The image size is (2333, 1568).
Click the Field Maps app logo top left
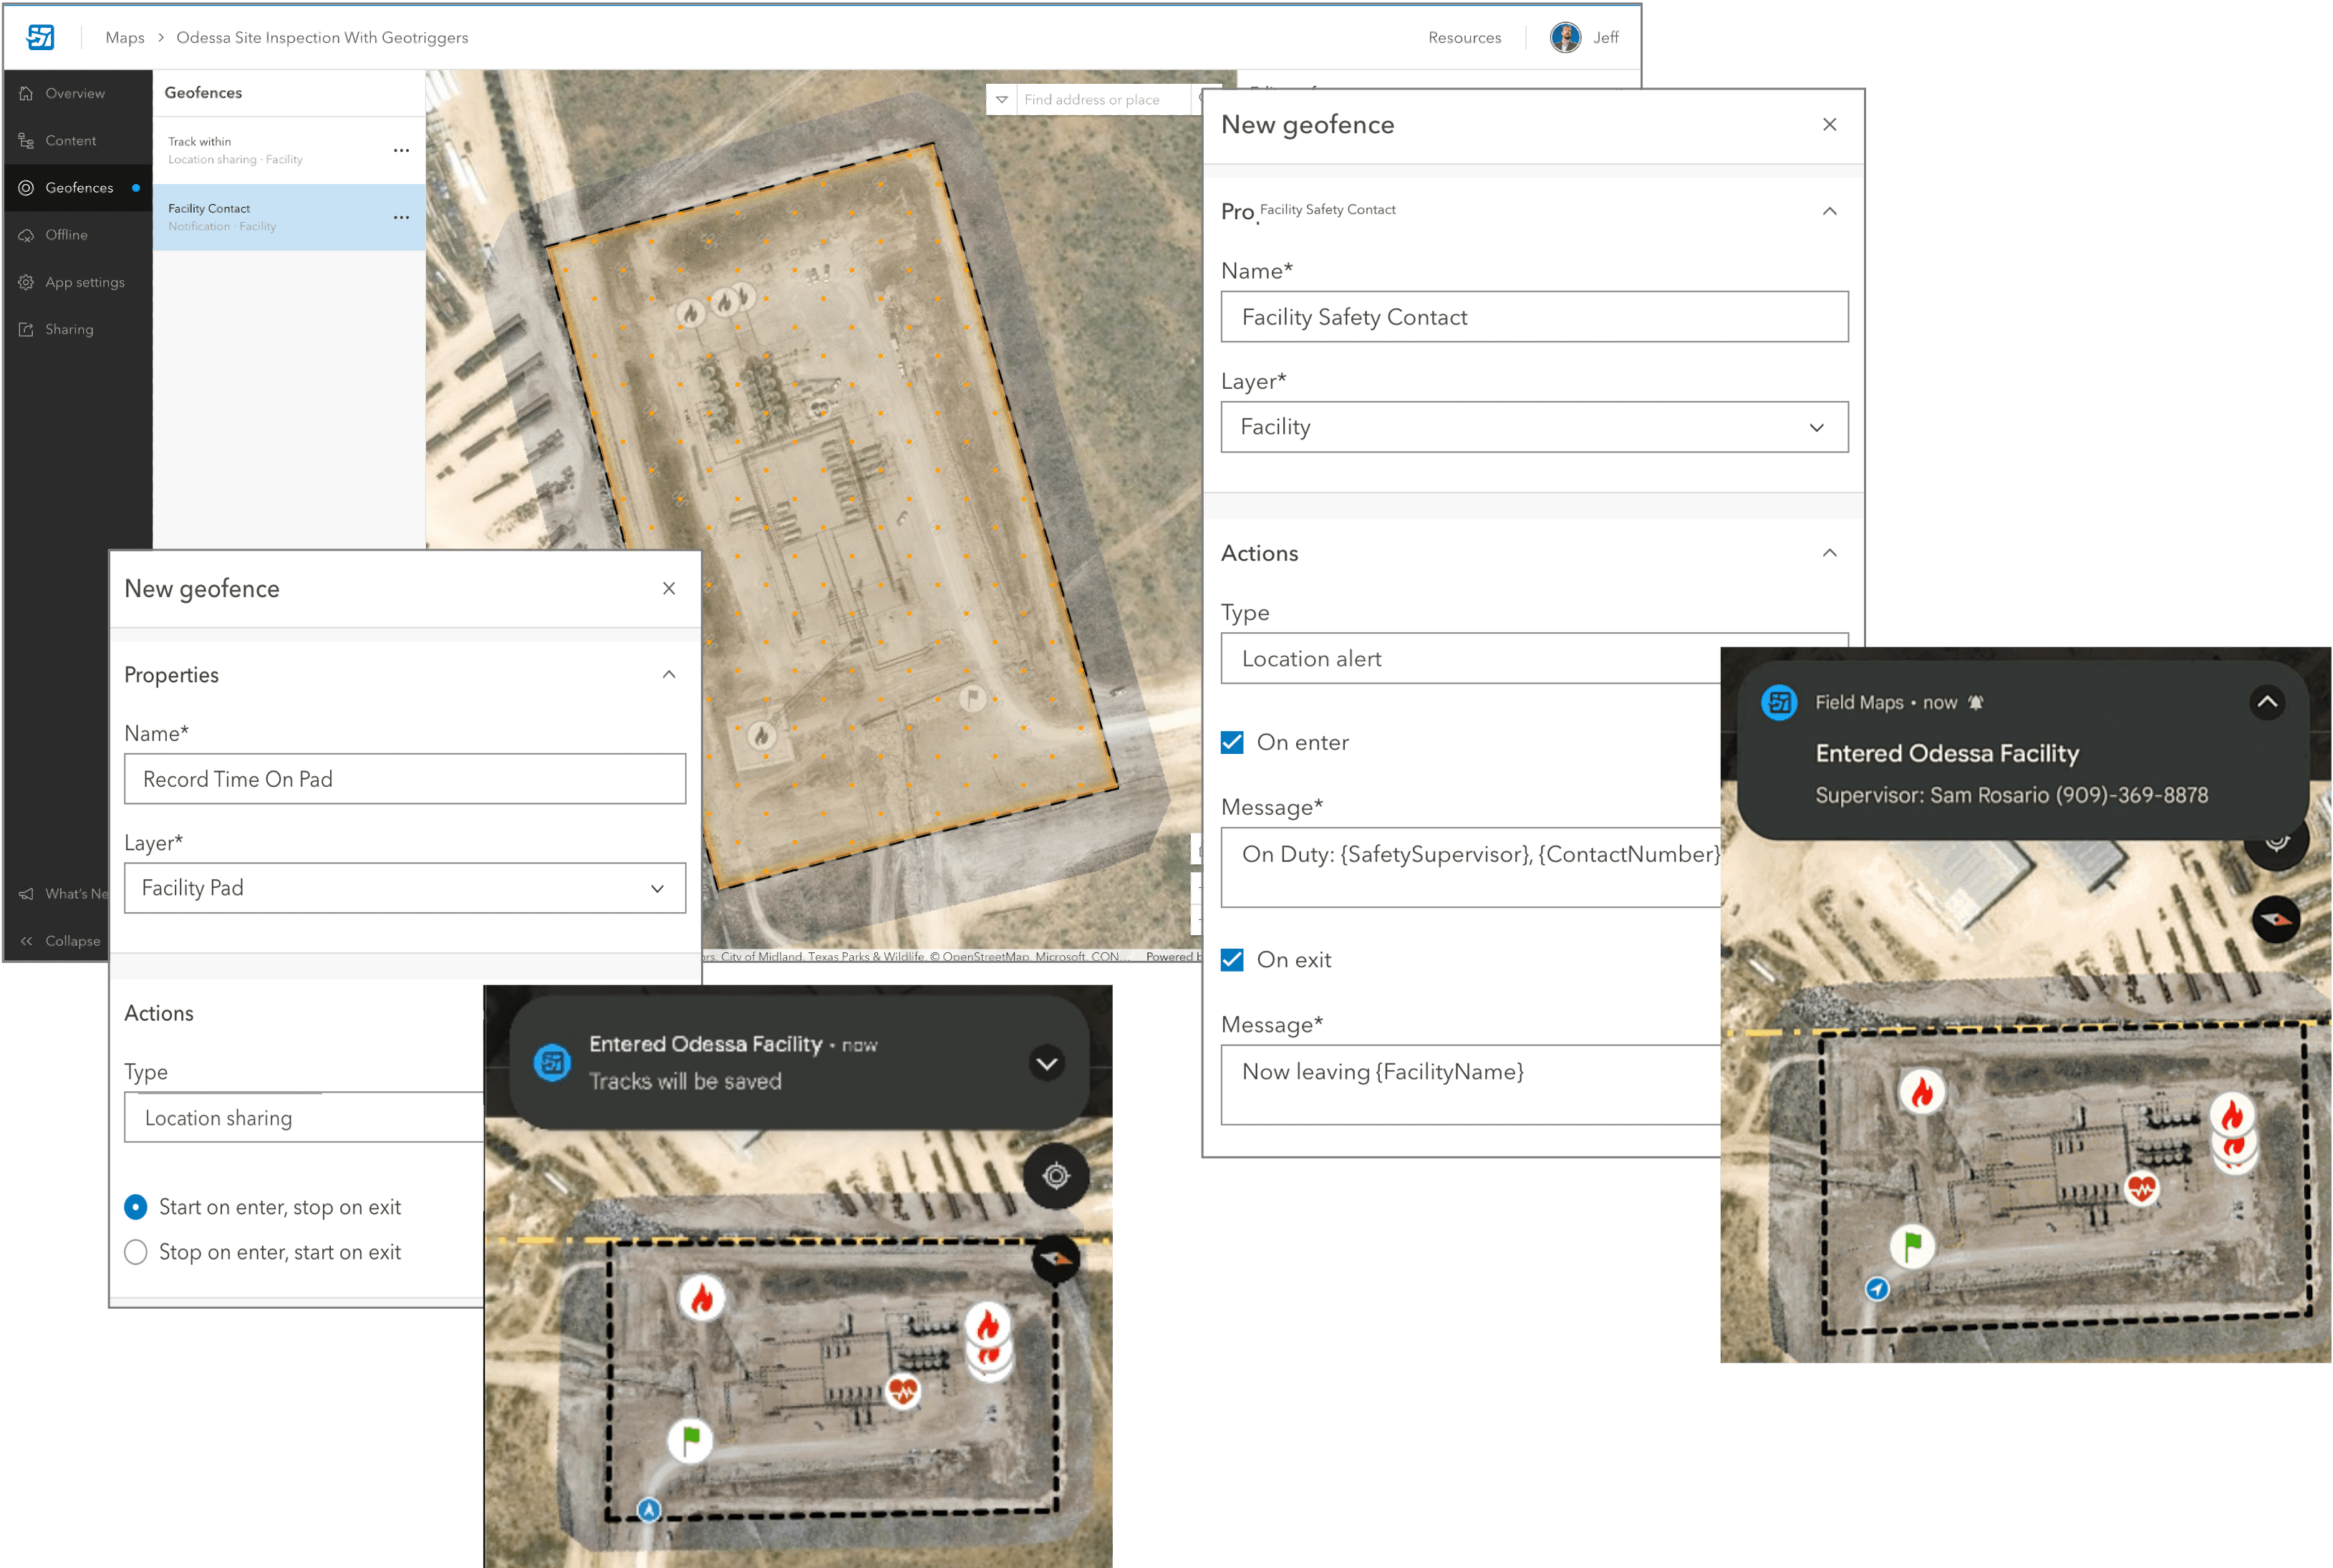pos(41,37)
